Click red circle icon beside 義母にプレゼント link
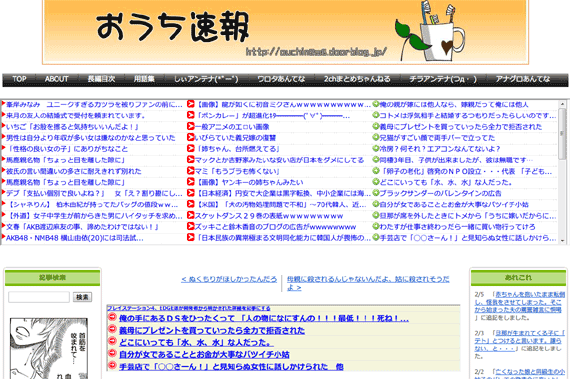 coord(112,329)
